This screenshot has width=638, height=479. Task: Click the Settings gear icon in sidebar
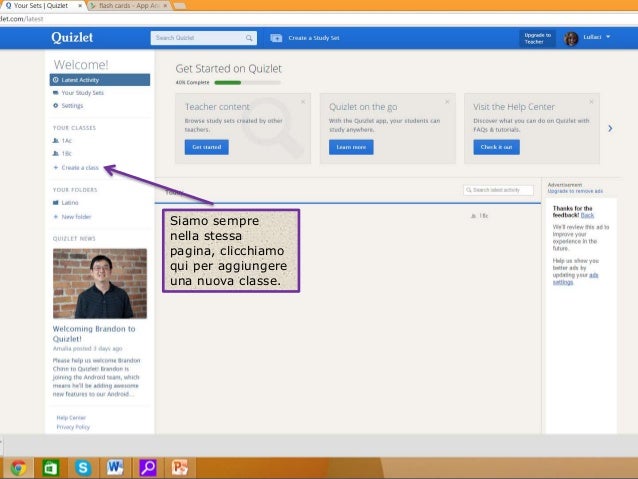click(56, 105)
